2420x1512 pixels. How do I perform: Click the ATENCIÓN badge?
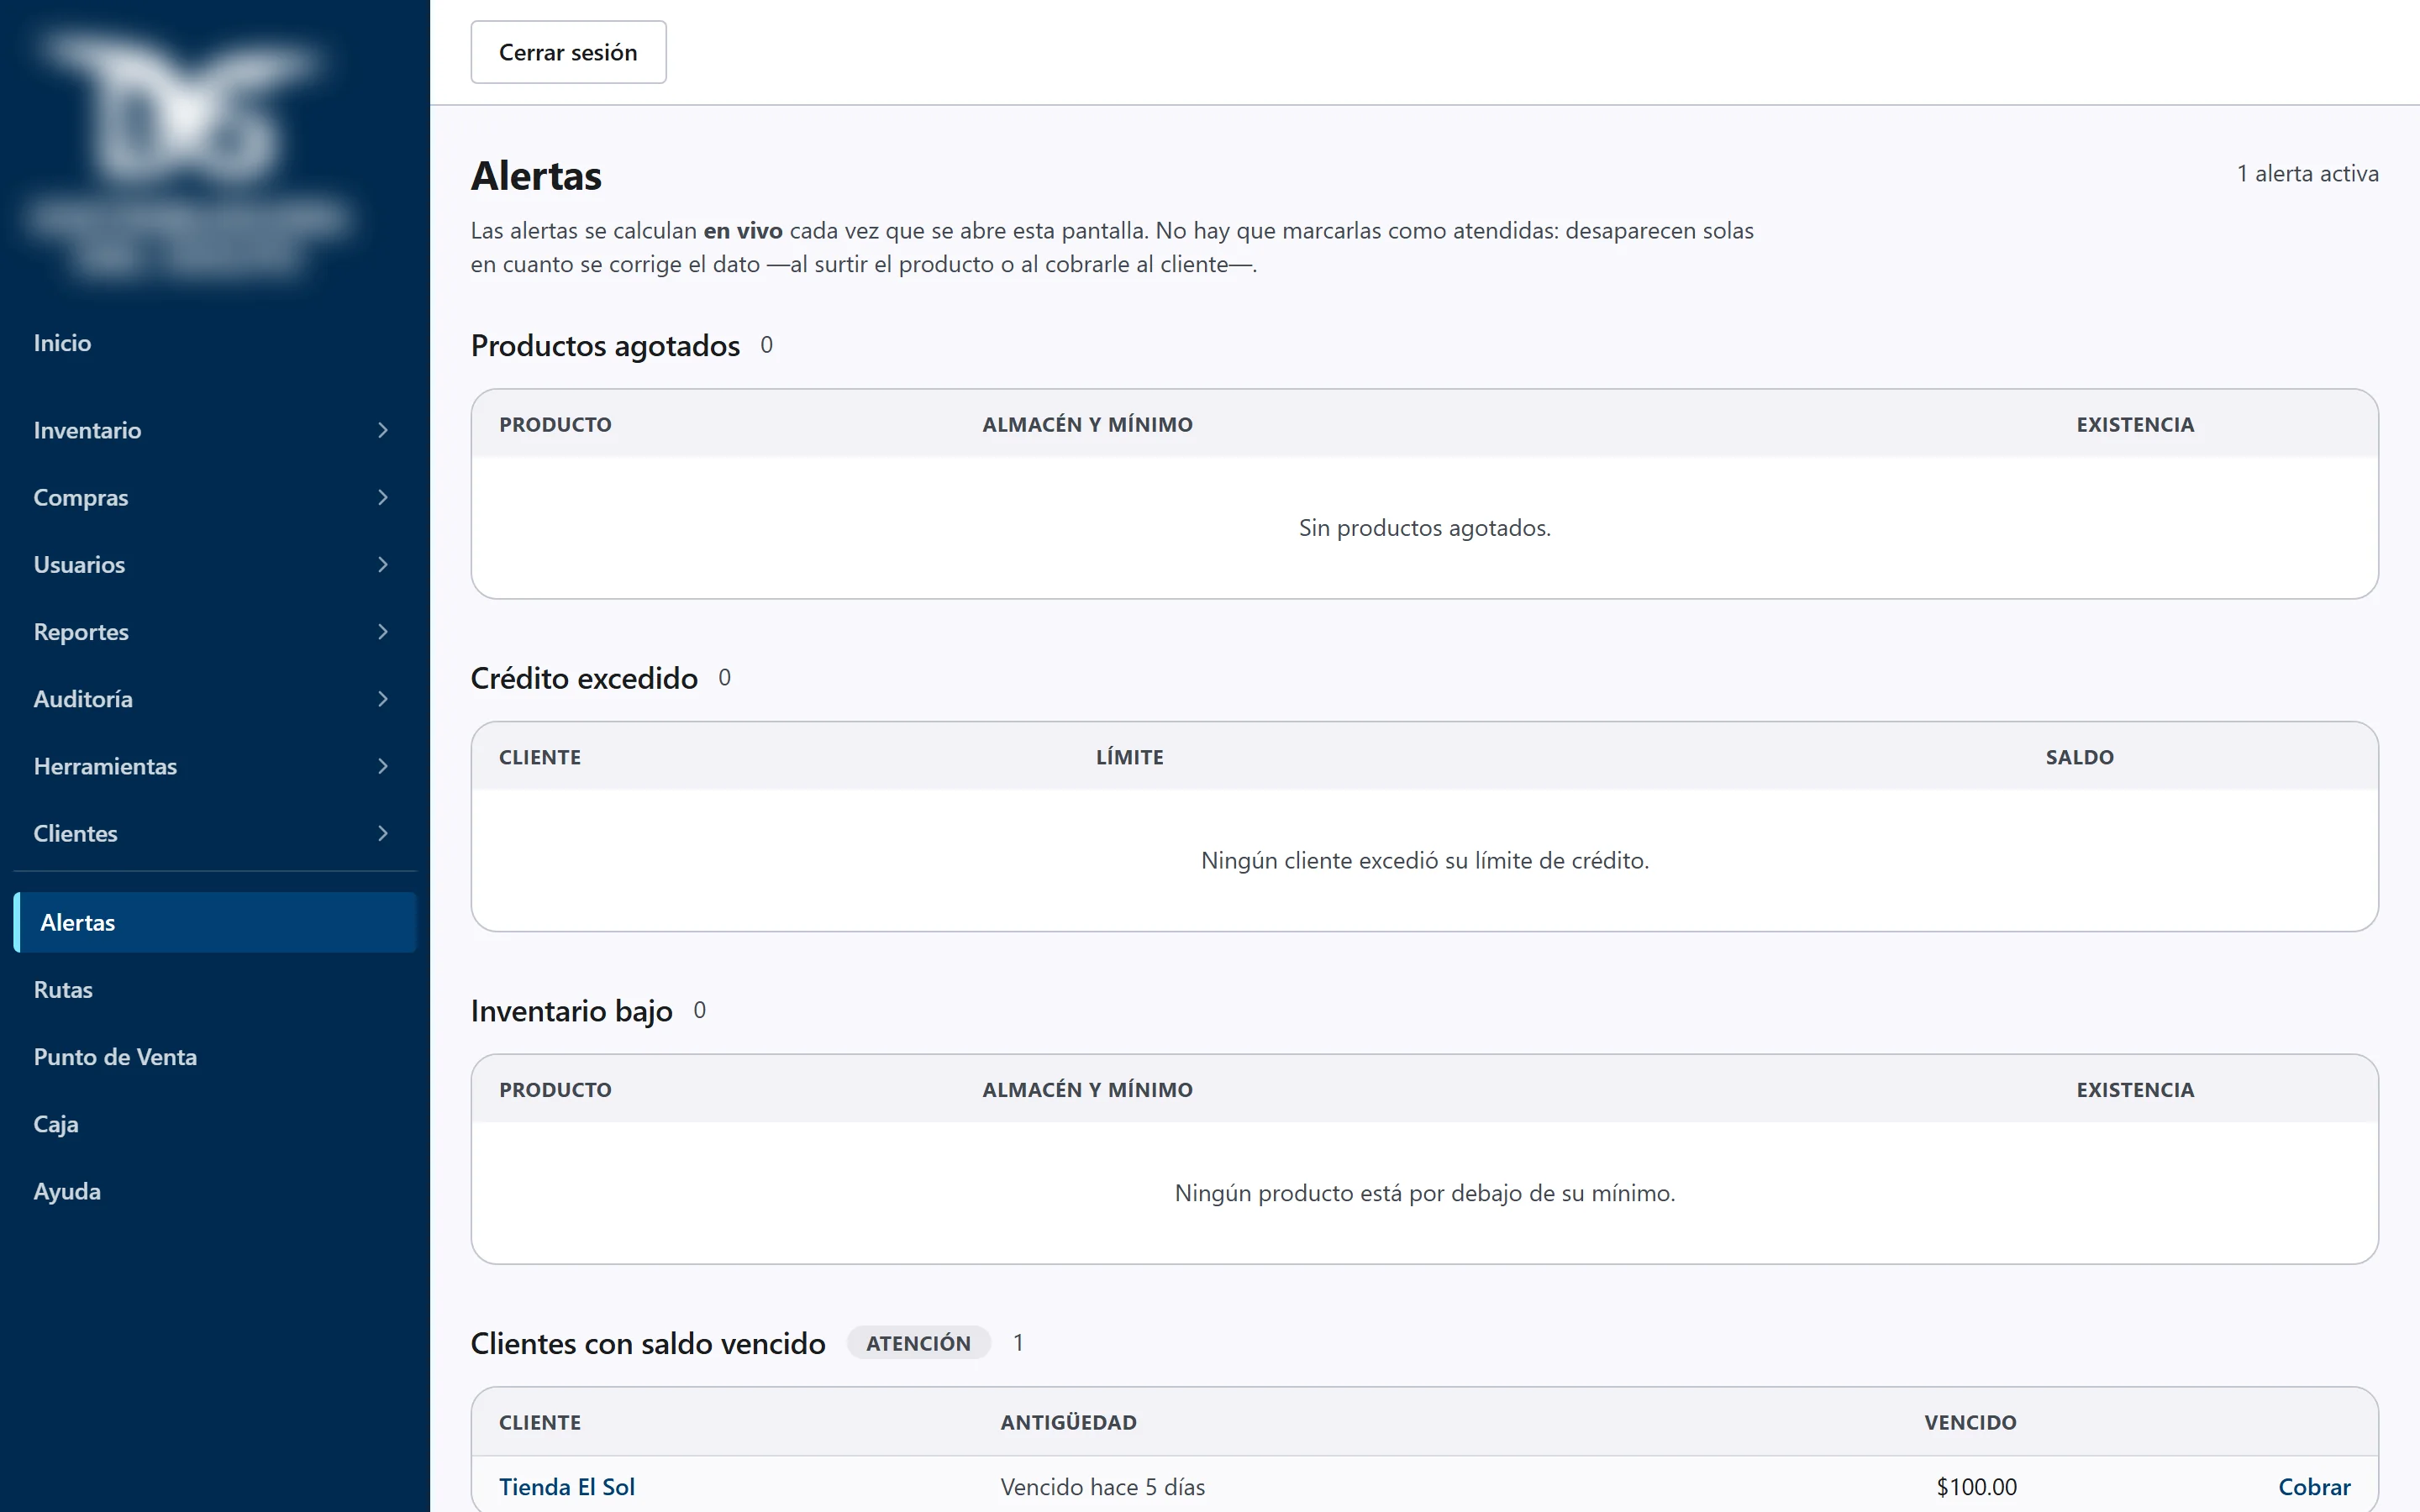(x=918, y=1343)
